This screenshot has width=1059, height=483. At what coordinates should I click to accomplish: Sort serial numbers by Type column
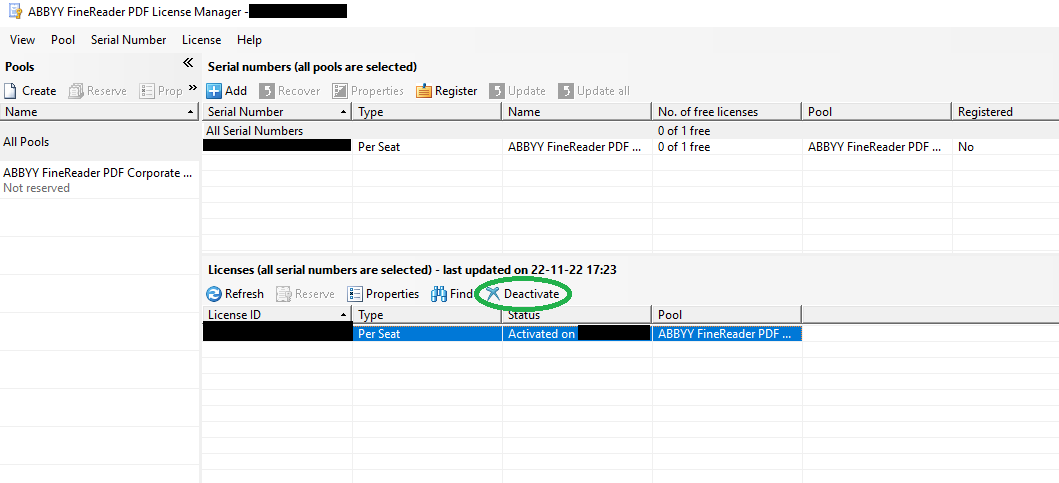click(427, 111)
